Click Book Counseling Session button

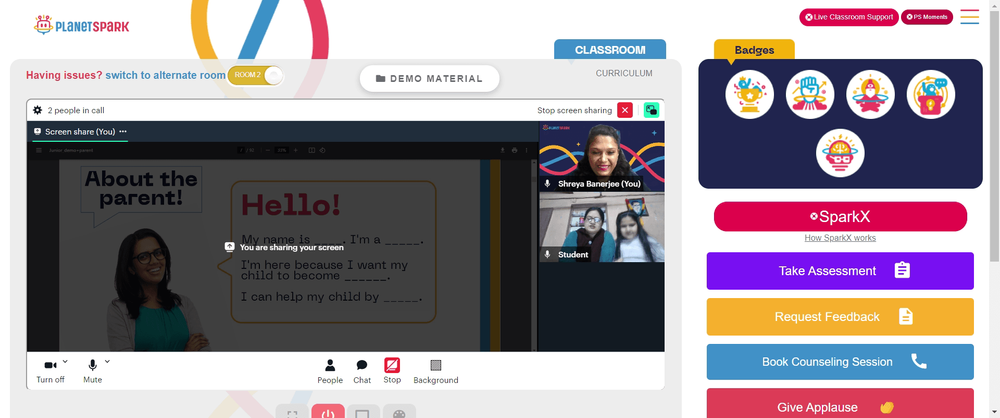click(840, 362)
